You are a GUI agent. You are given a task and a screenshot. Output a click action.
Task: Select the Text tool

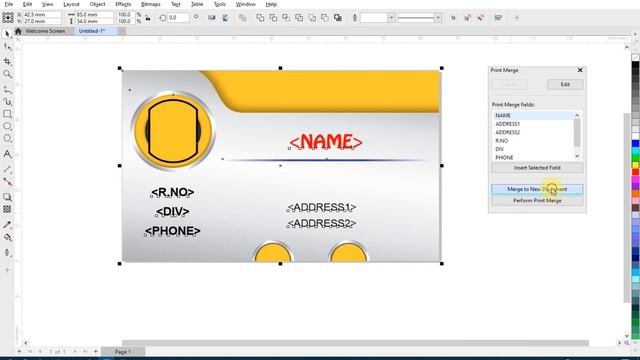(7, 154)
